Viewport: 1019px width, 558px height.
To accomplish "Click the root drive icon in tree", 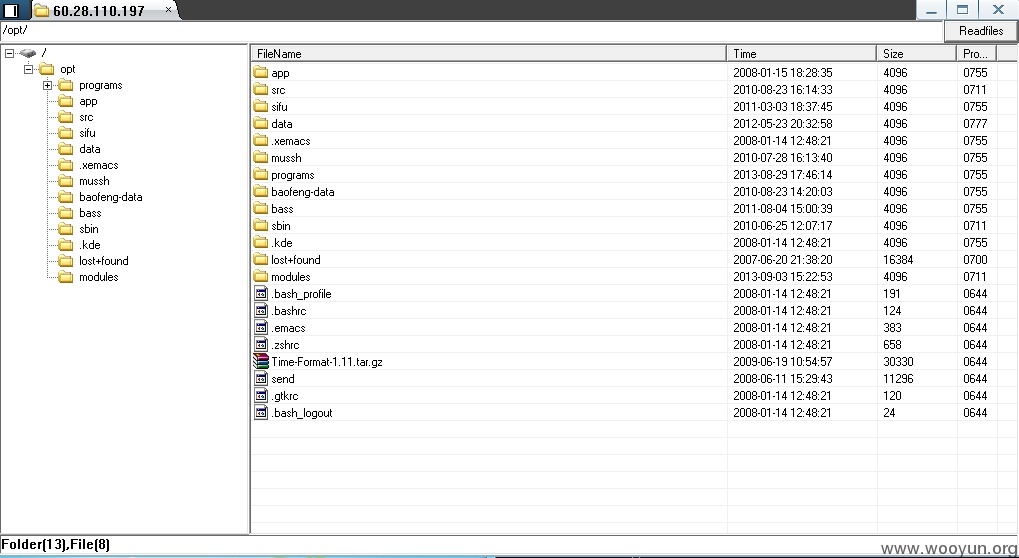I will (27, 53).
